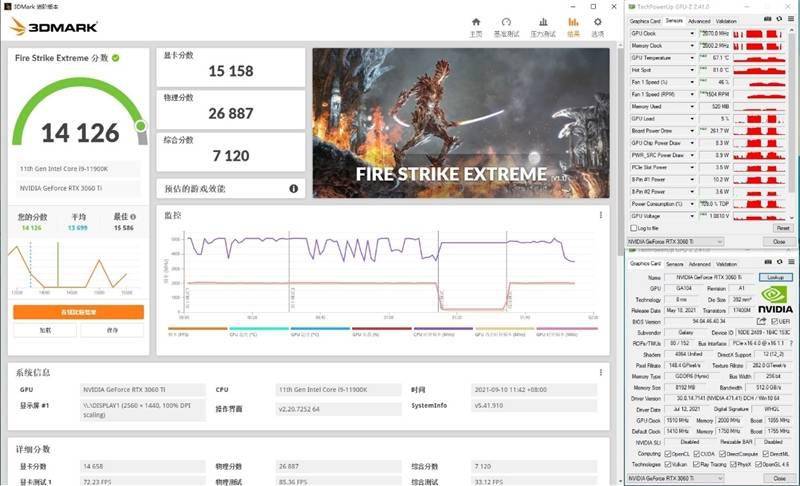Click the camera icon in the GPU-Z Graphics Card window
The width and height of the screenshot is (800, 486).
(768, 262)
